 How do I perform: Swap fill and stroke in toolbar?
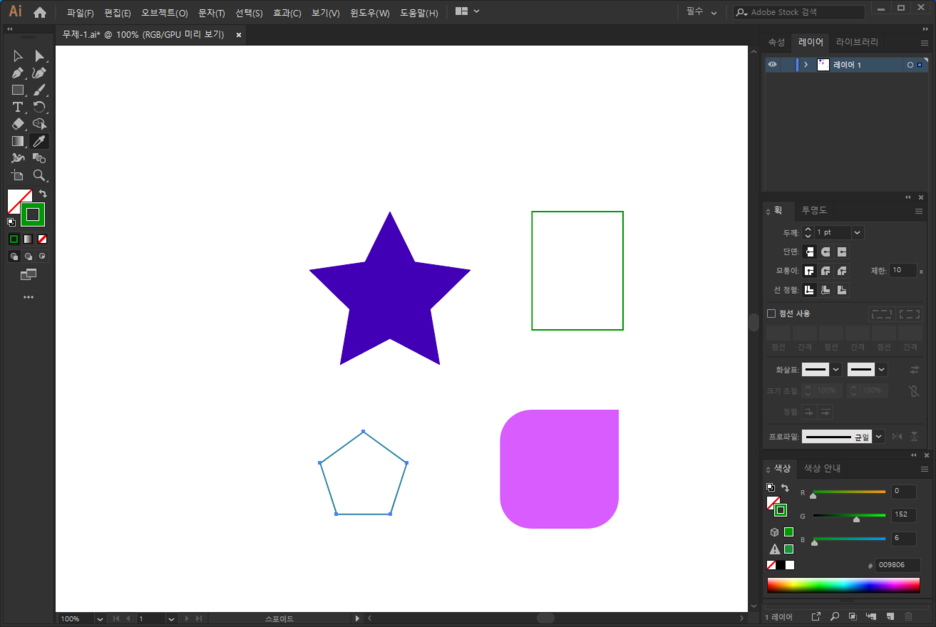click(x=43, y=193)
